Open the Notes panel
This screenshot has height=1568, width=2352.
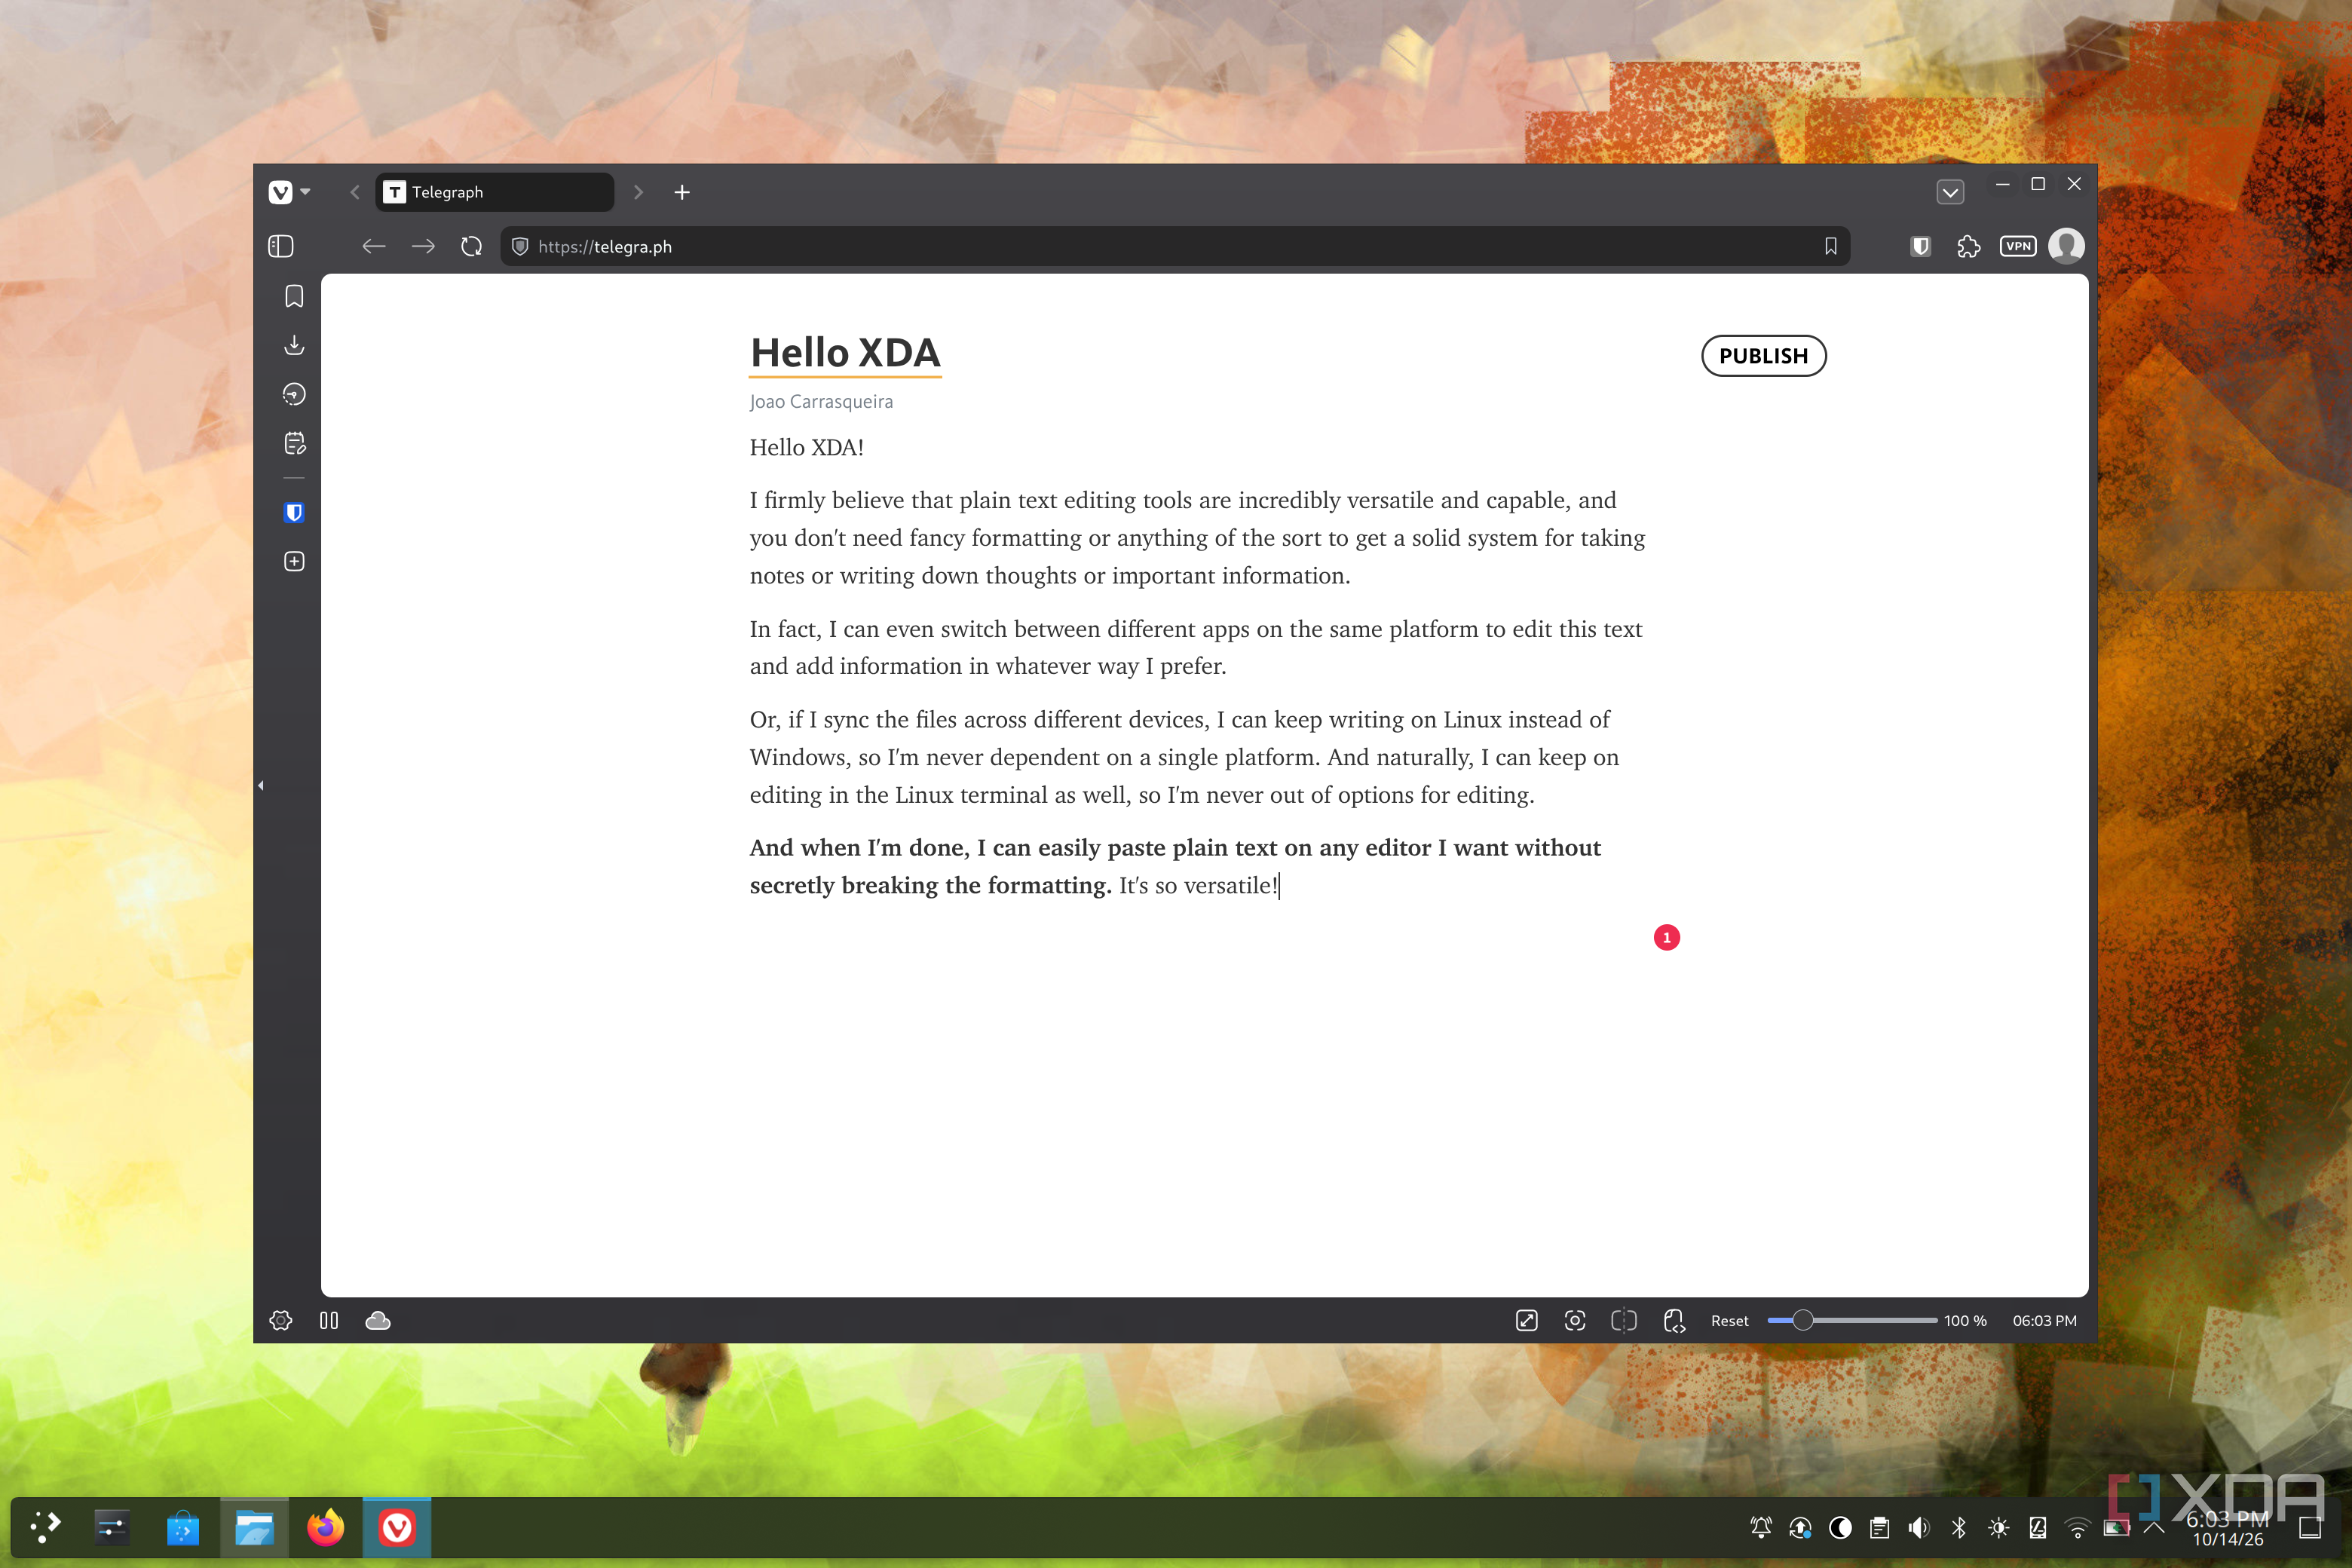coord(294,443)
